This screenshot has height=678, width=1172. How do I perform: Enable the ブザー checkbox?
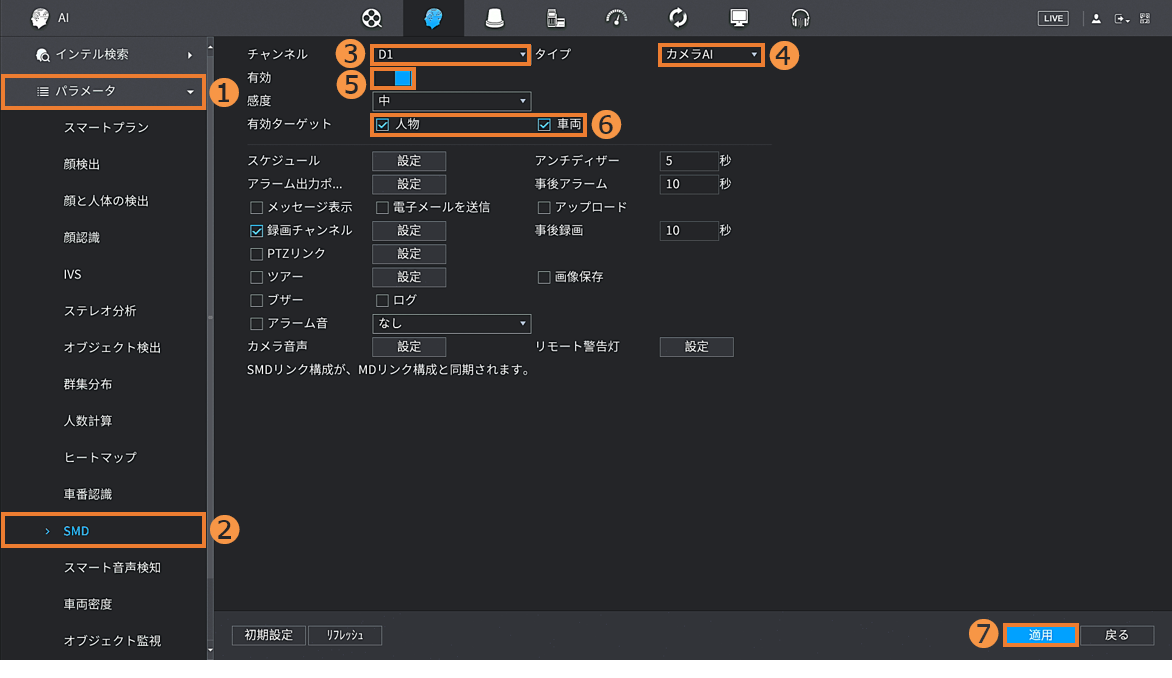257,300
